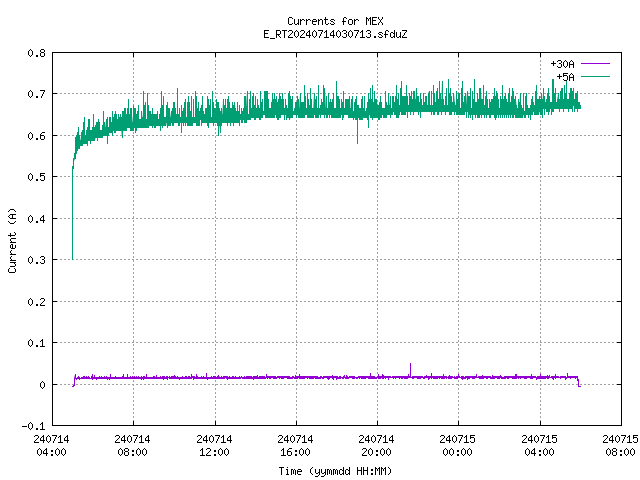This screenshot has width=640, height=480.
Task: Click the '+30A' legend label
Action: pos(562,64)
